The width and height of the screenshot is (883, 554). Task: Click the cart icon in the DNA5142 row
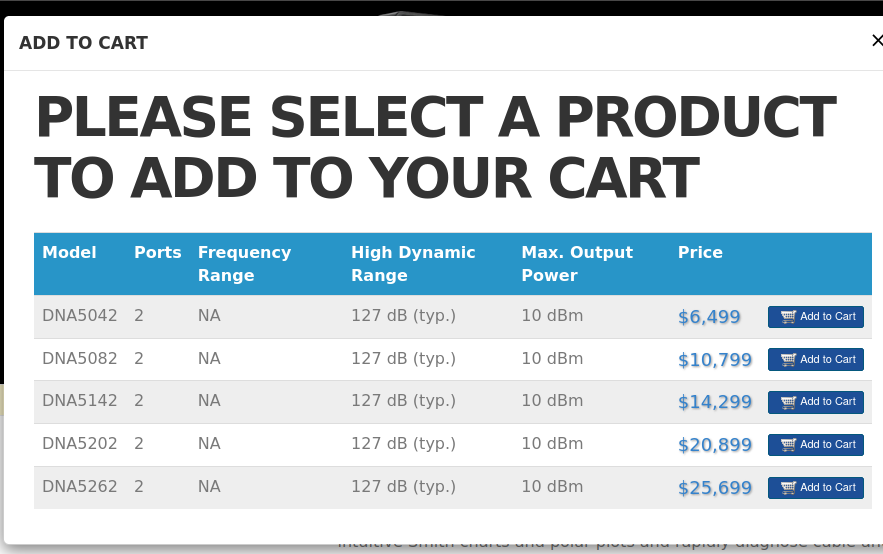788,402
